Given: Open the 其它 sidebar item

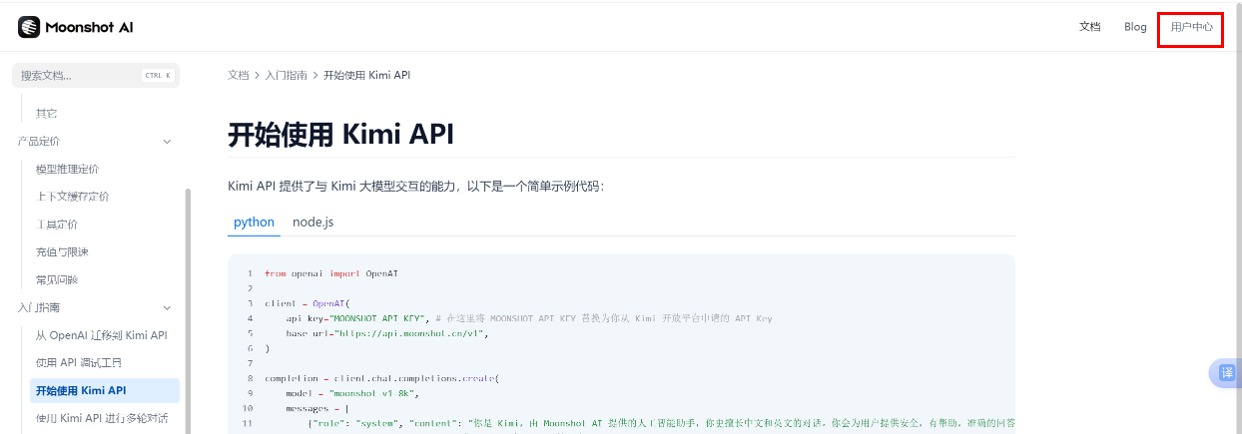Looking at the screenshot, I should click(46, 113).
